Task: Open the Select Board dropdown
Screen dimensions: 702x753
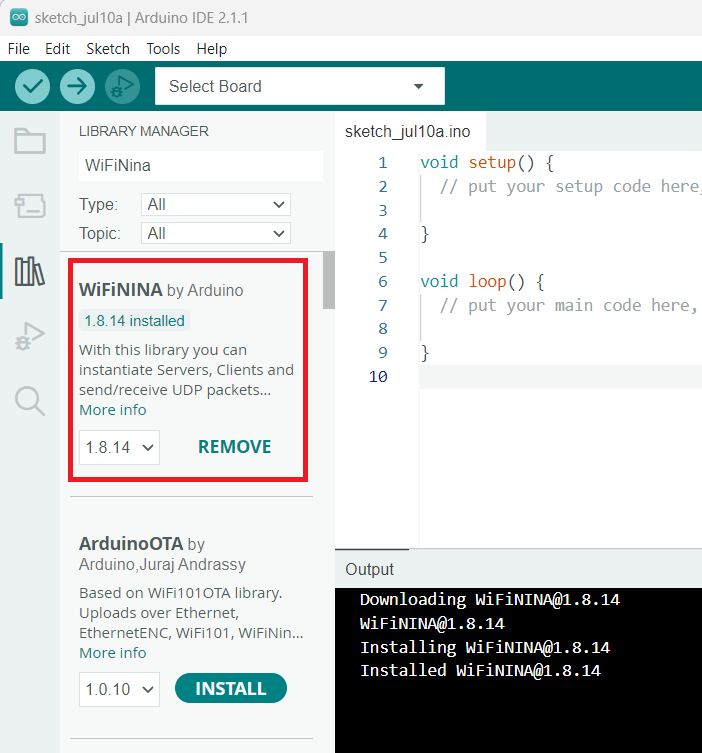Action: click(x=300, y=86)
